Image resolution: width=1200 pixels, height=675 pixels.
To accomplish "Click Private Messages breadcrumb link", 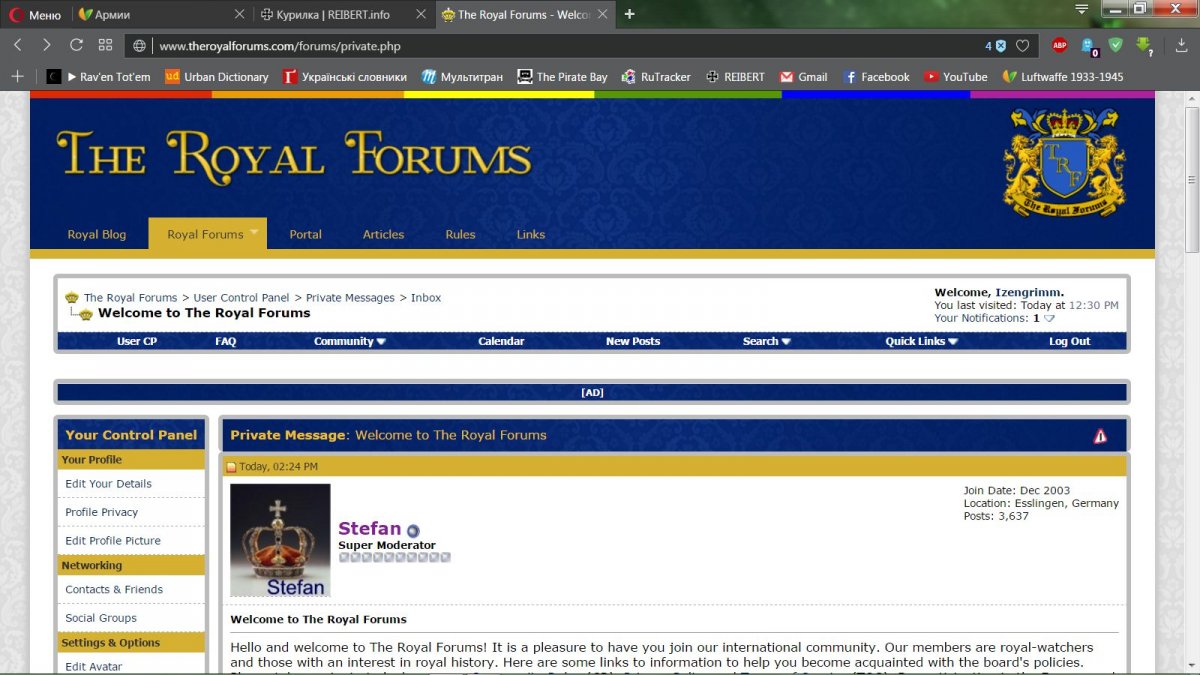I will point(350,298).
